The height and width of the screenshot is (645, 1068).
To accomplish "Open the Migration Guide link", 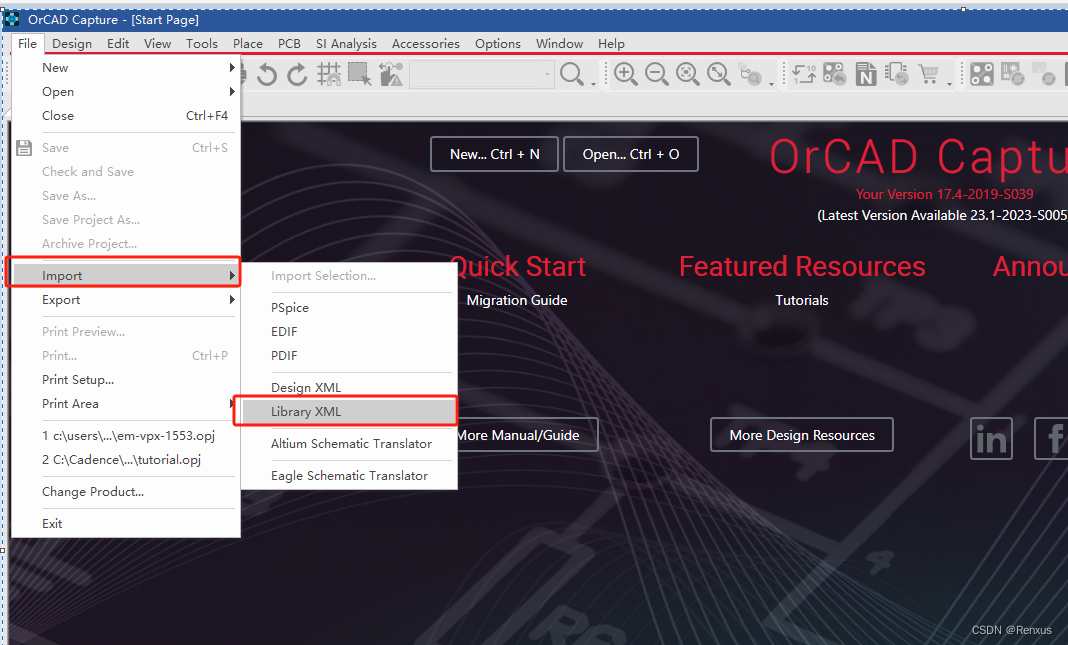I will tap(516, 299).
